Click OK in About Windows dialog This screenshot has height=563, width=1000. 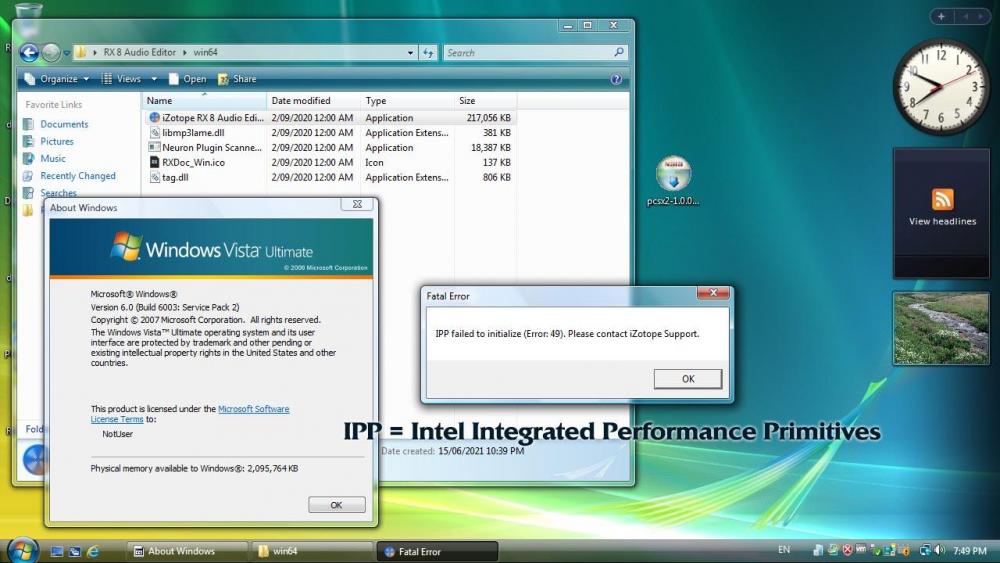[x=337, y=504]
